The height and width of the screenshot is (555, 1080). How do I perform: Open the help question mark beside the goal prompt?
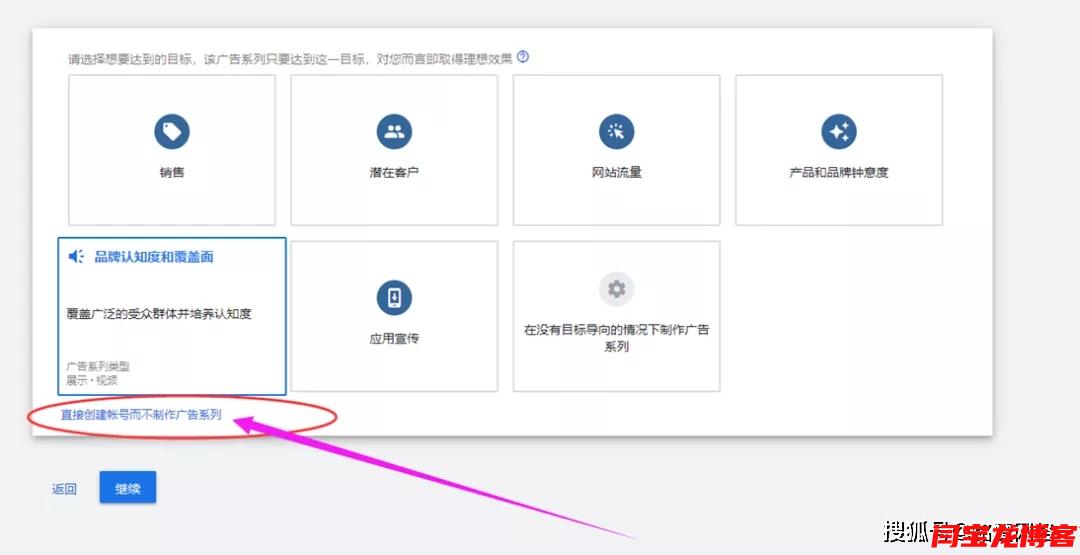(x=523, y=57)
